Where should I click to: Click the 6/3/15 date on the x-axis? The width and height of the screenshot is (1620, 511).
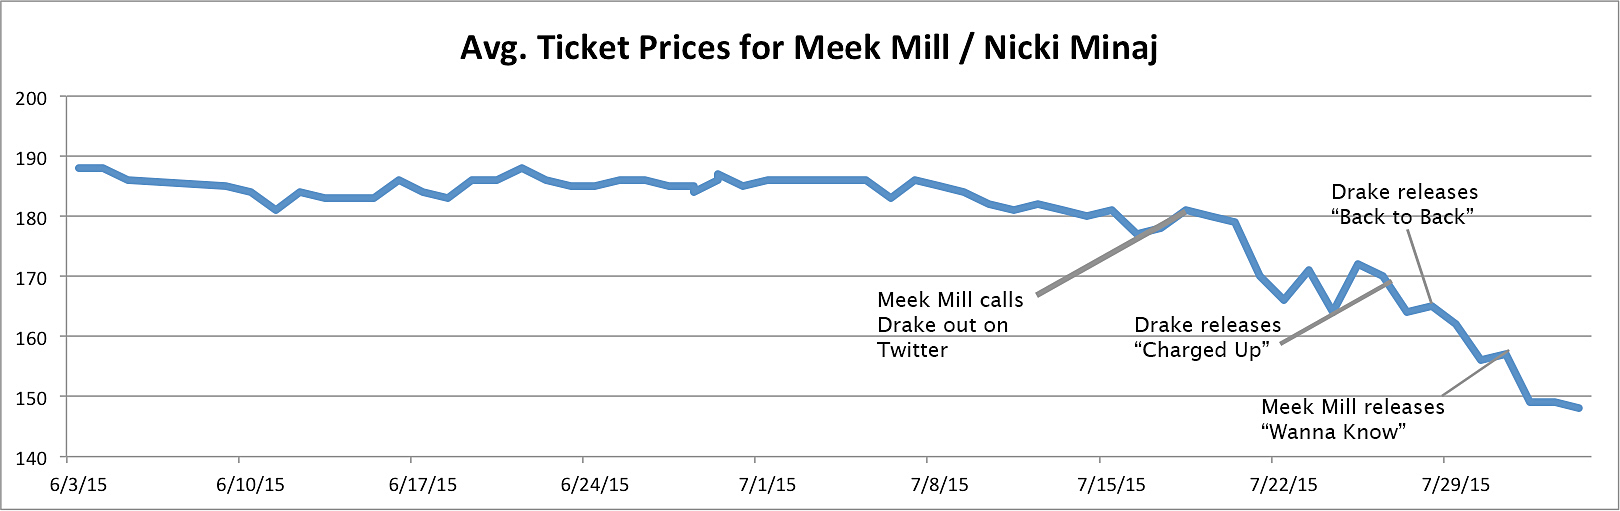[x=79, y=485]
